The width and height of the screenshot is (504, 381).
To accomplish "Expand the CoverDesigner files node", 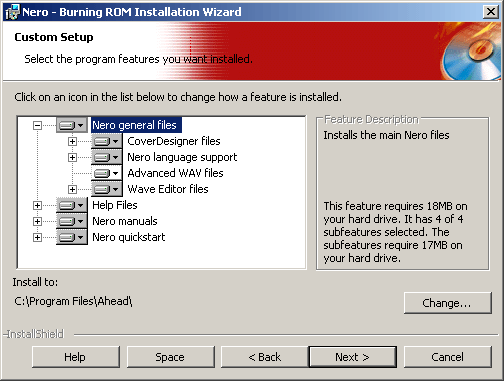I will coord(72,141).
